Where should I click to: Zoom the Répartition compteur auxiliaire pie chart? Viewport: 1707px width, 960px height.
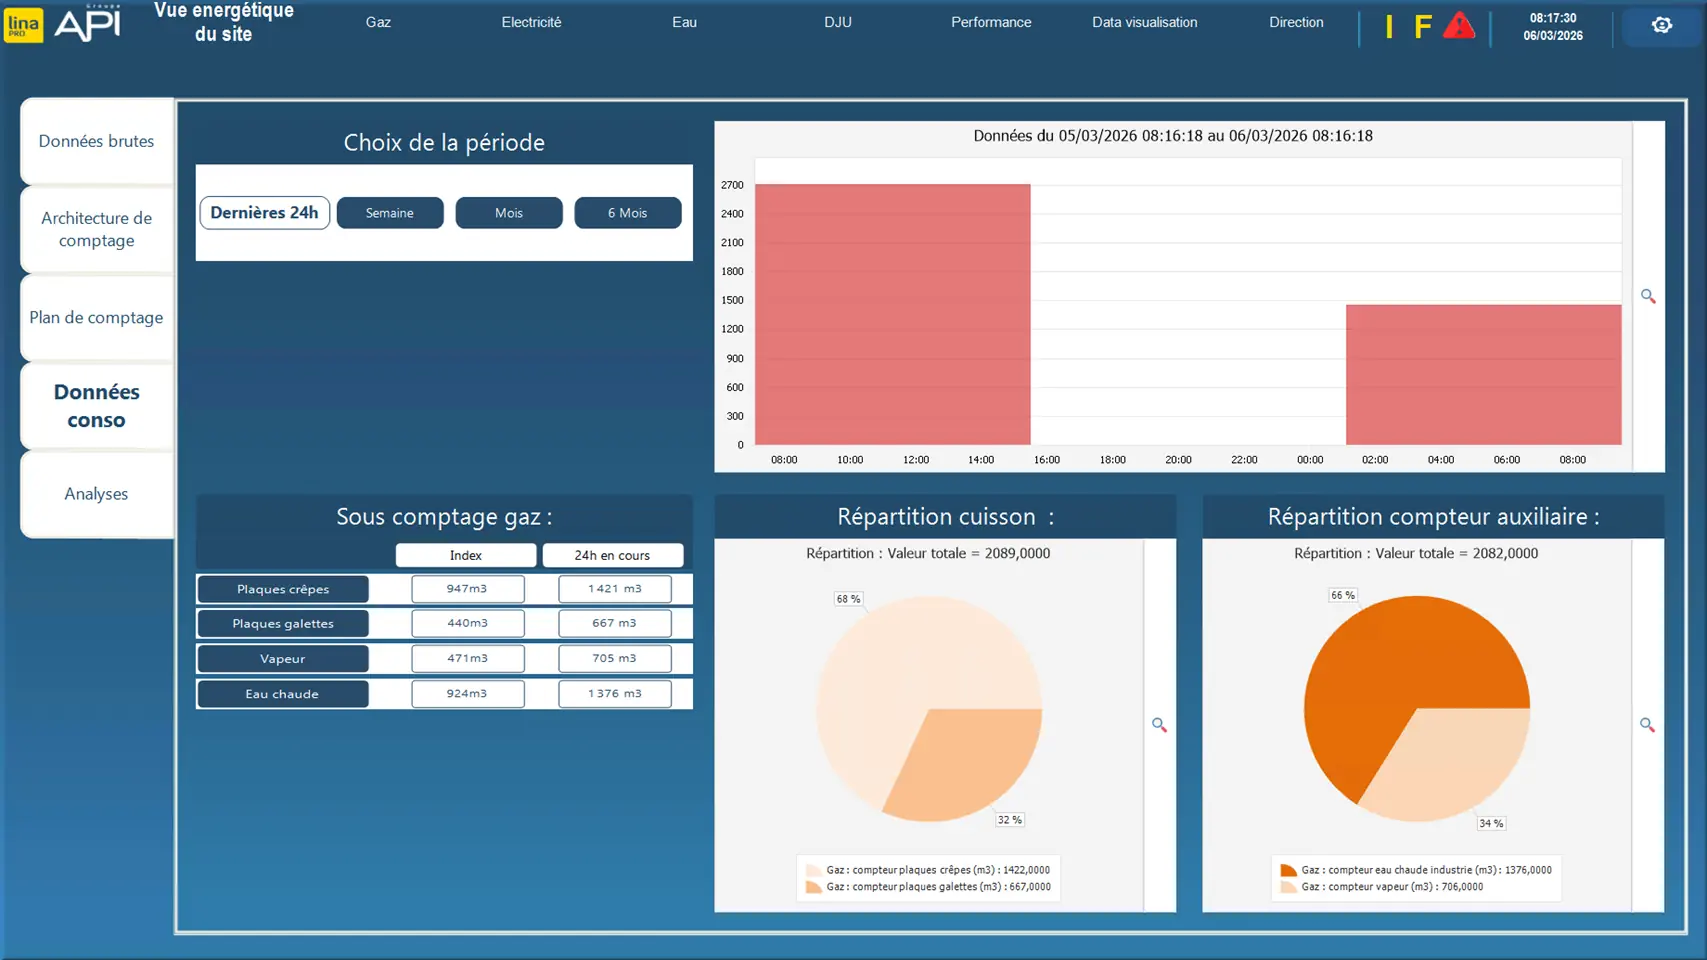pos(1647,725)
